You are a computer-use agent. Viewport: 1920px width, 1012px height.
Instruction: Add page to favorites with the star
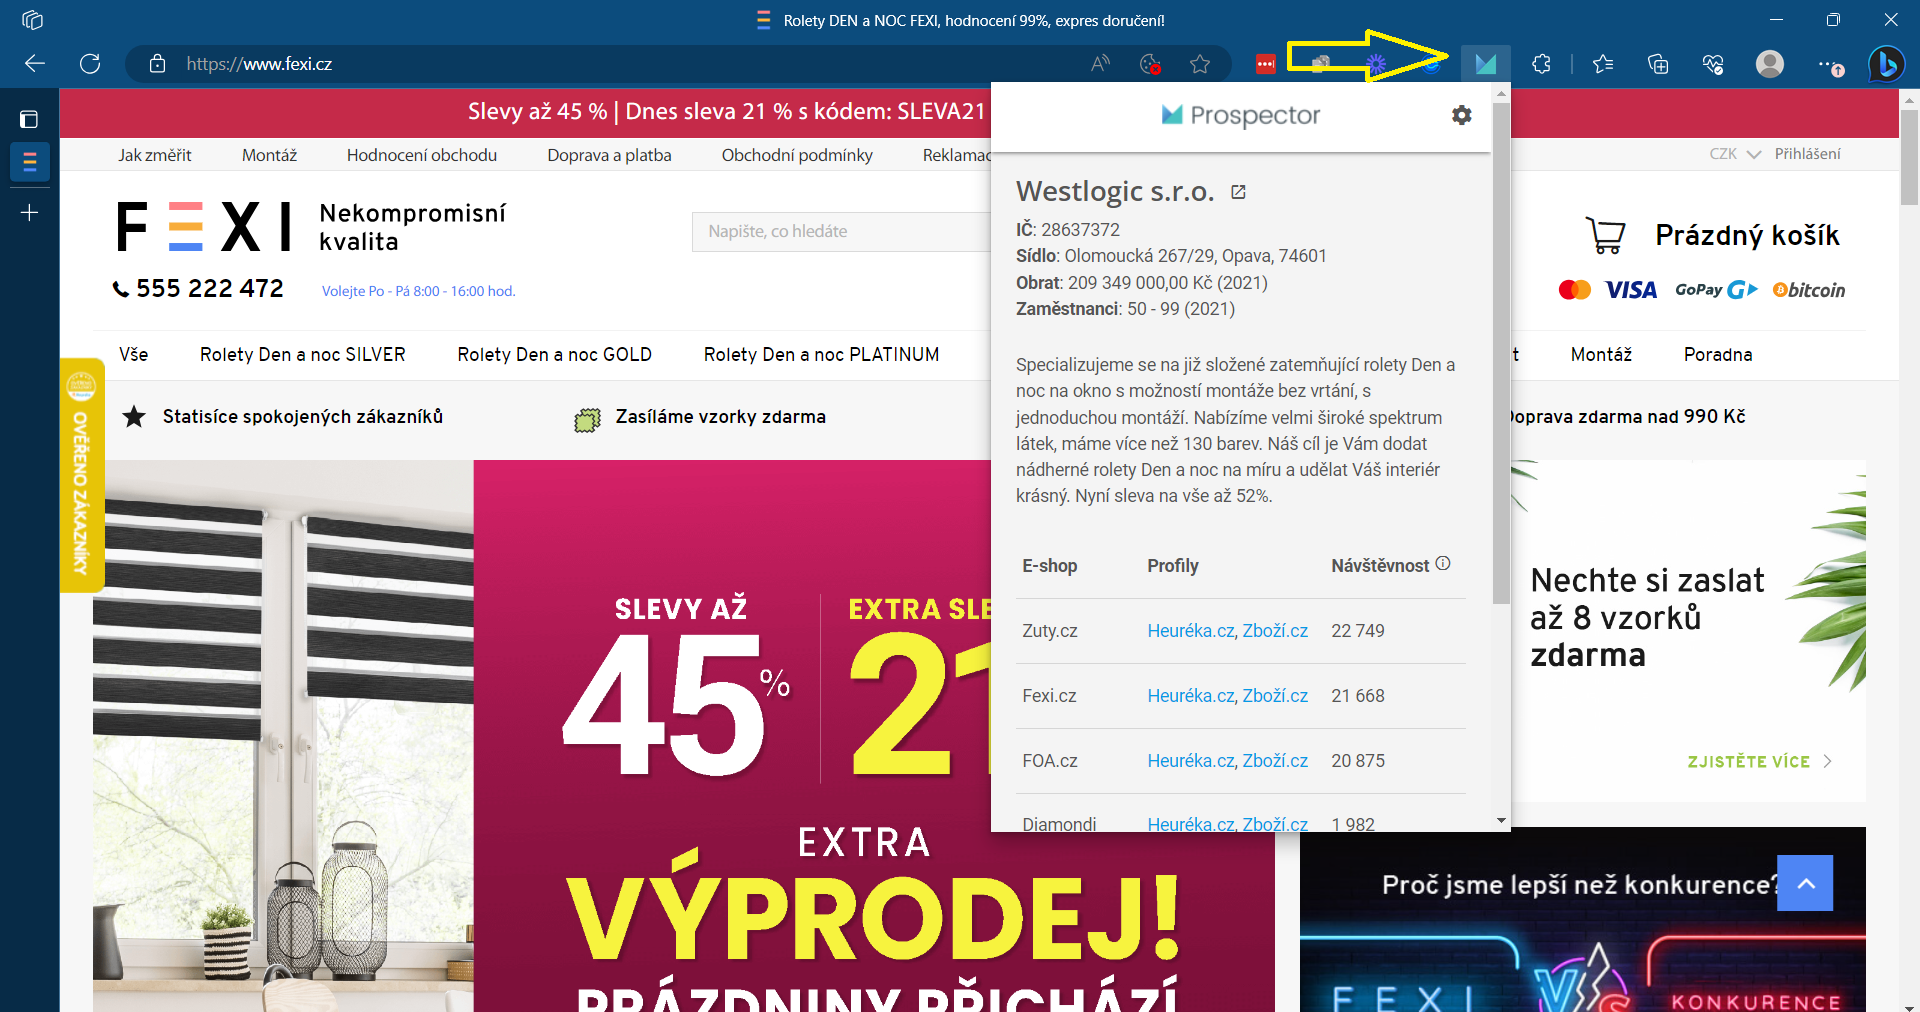pyautogui.click(x=1200, y=64)
